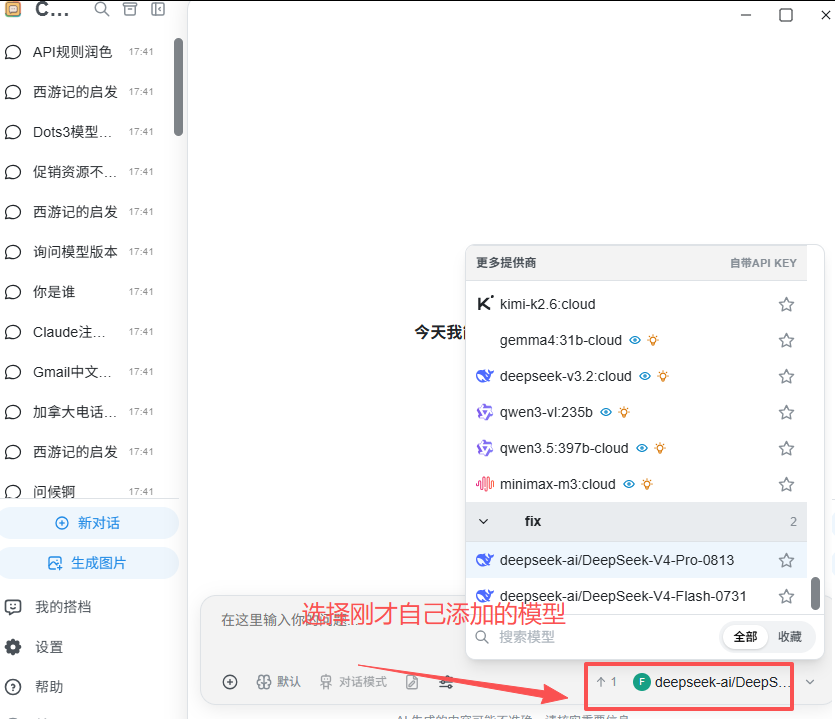This screenshot has width=835, height=719.
Task: Favorite qwen3-vl:235b with its star
Action: pos(786,412)
